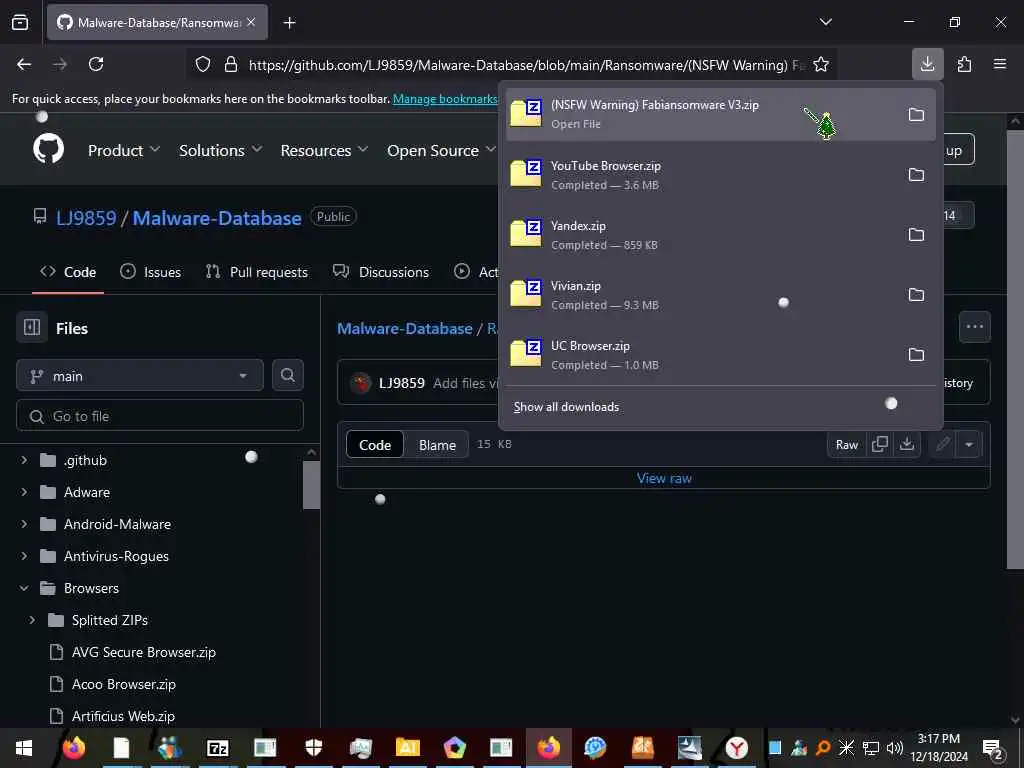Screen dimensions: 1024x768
Task: Download the raw file icon
Action: point(906,445)
